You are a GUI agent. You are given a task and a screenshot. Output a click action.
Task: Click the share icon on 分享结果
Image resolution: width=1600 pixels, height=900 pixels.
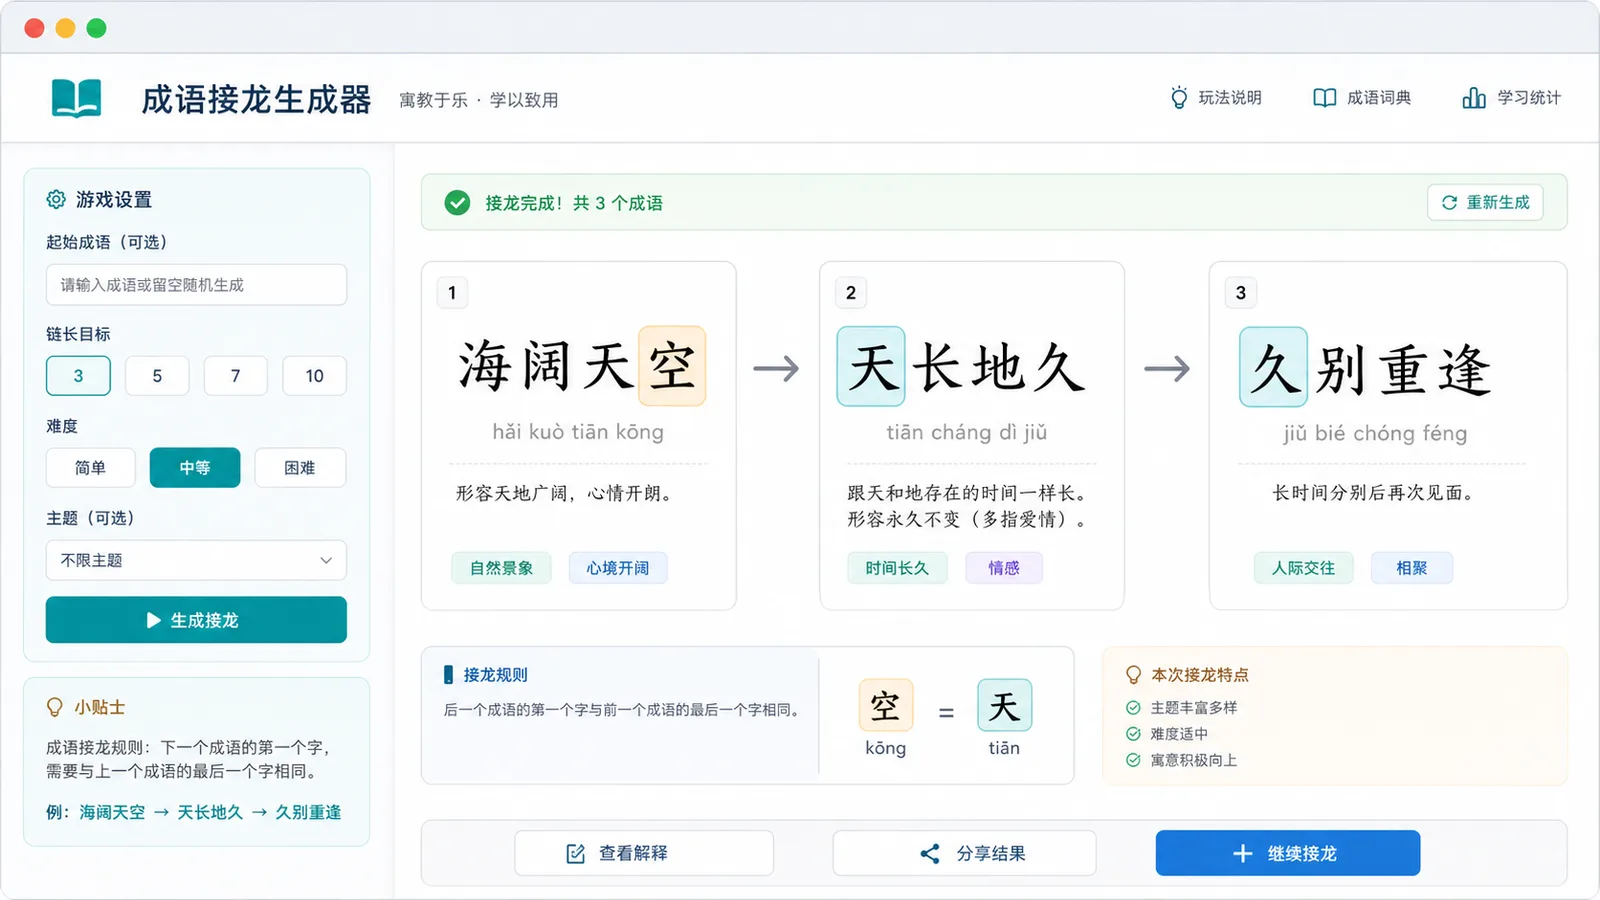tap(930, 853)
